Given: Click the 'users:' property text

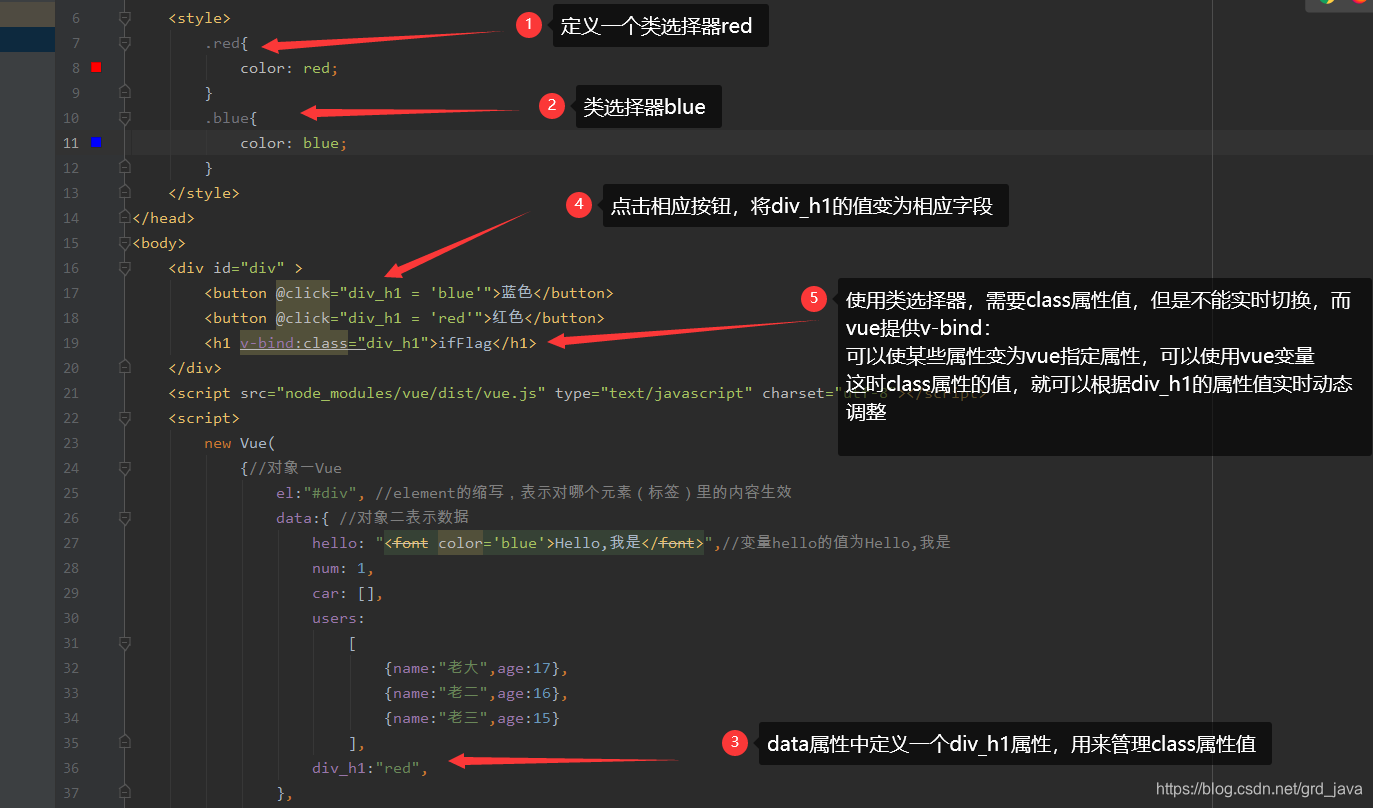Looking at the screenshot, I should (339, 618).
